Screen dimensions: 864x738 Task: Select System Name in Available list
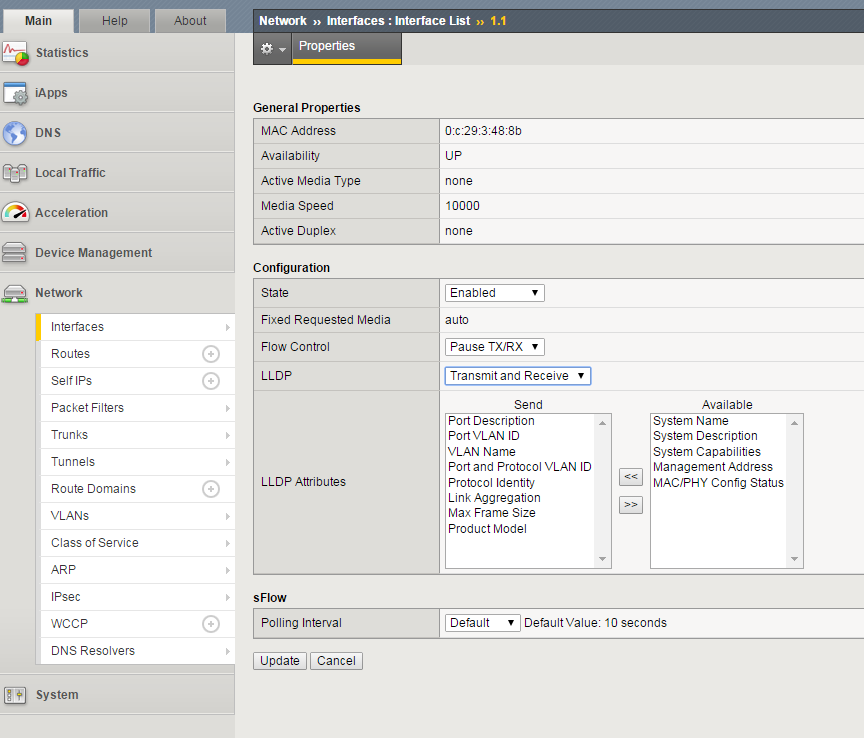[x=690, y=421]
